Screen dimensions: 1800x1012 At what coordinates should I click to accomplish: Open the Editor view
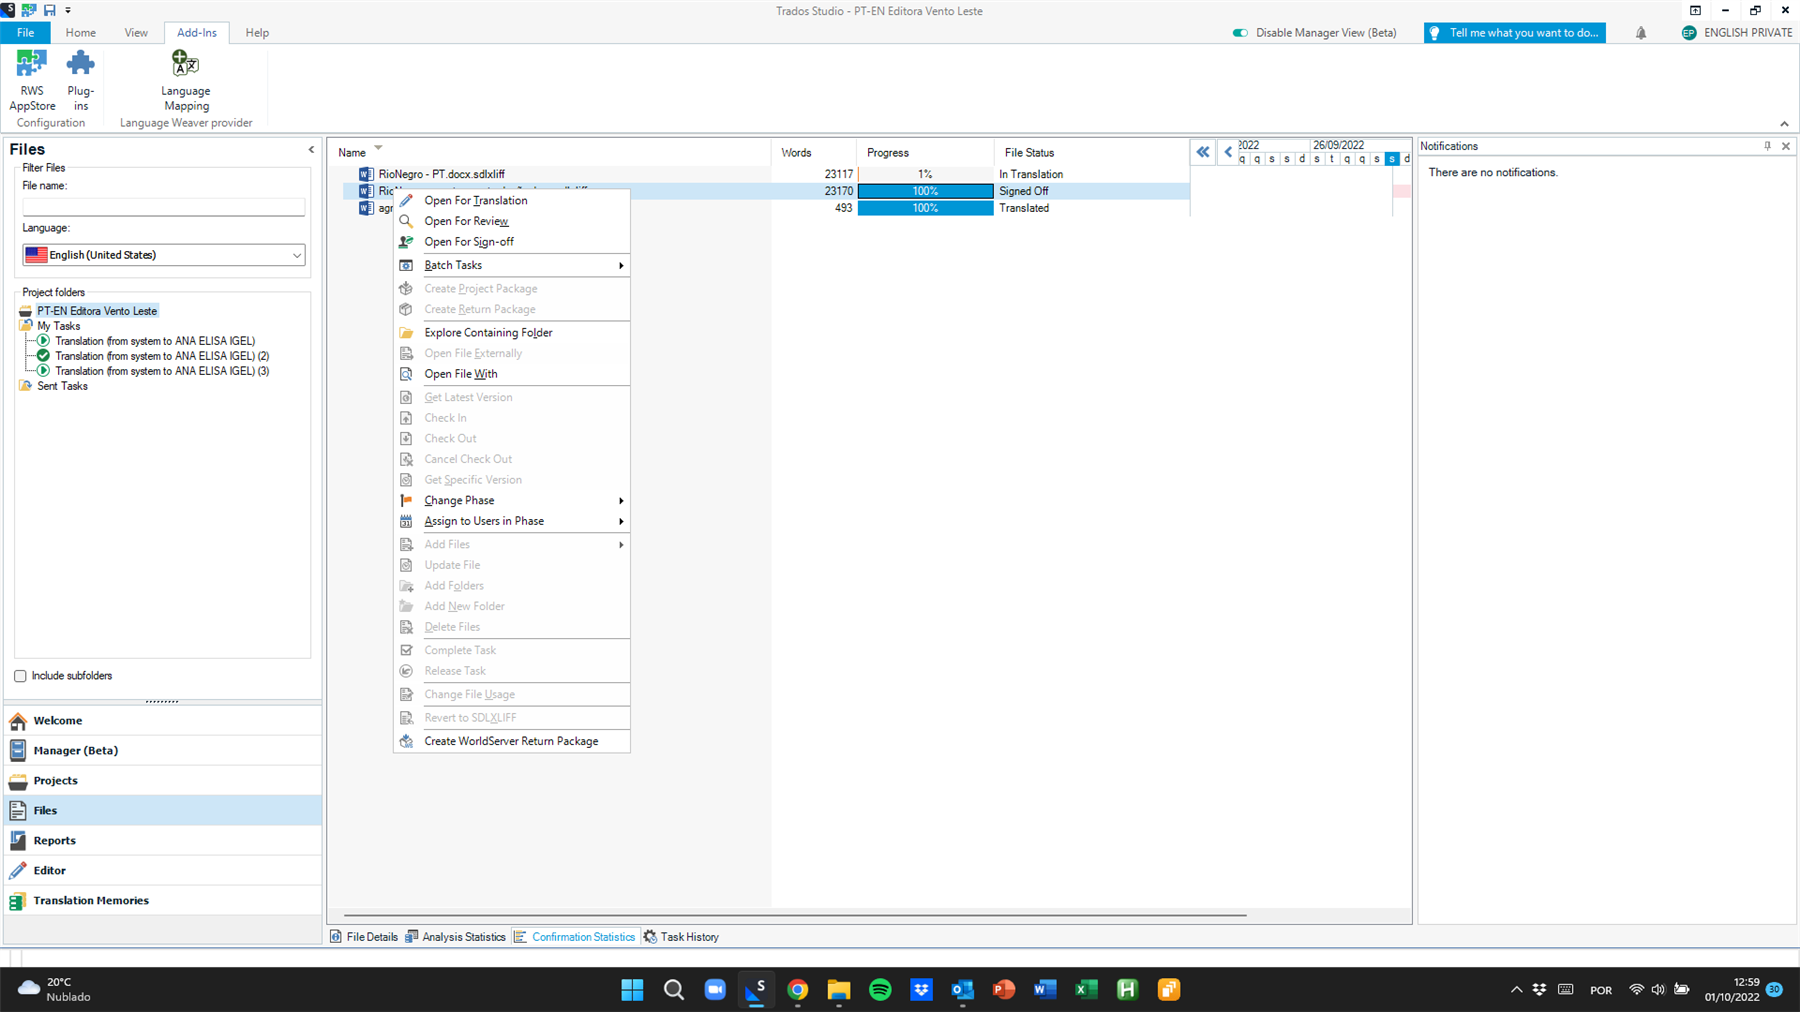pyautogui.click(x=163, y=870)
